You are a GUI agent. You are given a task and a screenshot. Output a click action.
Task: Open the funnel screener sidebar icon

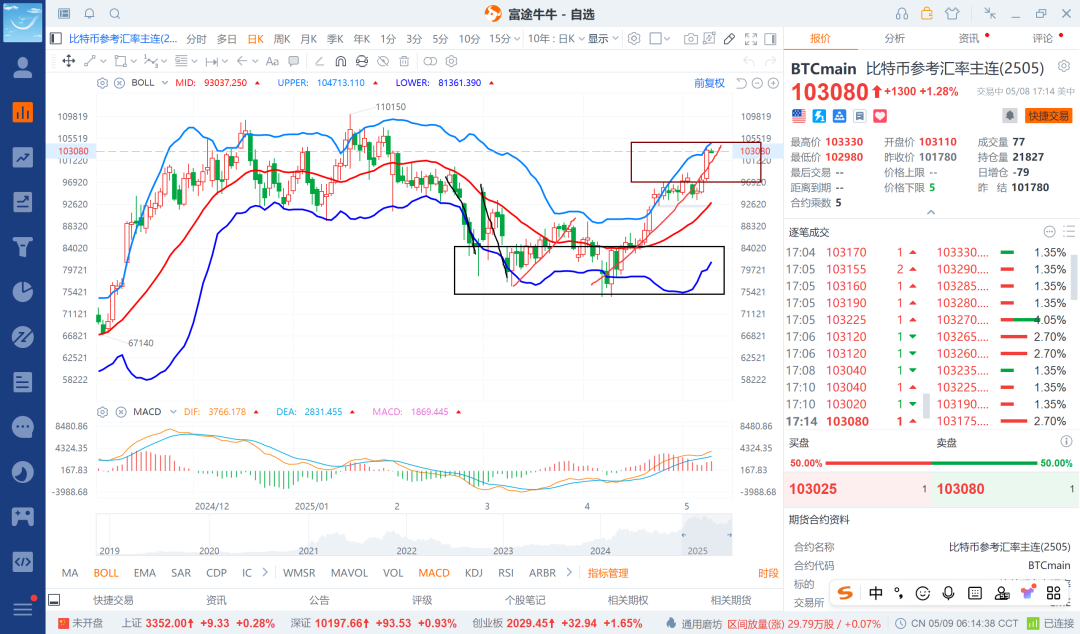pos(23,246)
